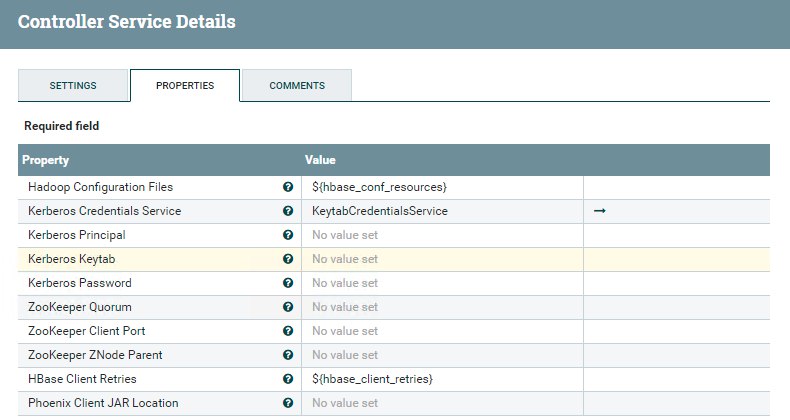
Task: Click the Property column header
Action: [x=45, y=160]
